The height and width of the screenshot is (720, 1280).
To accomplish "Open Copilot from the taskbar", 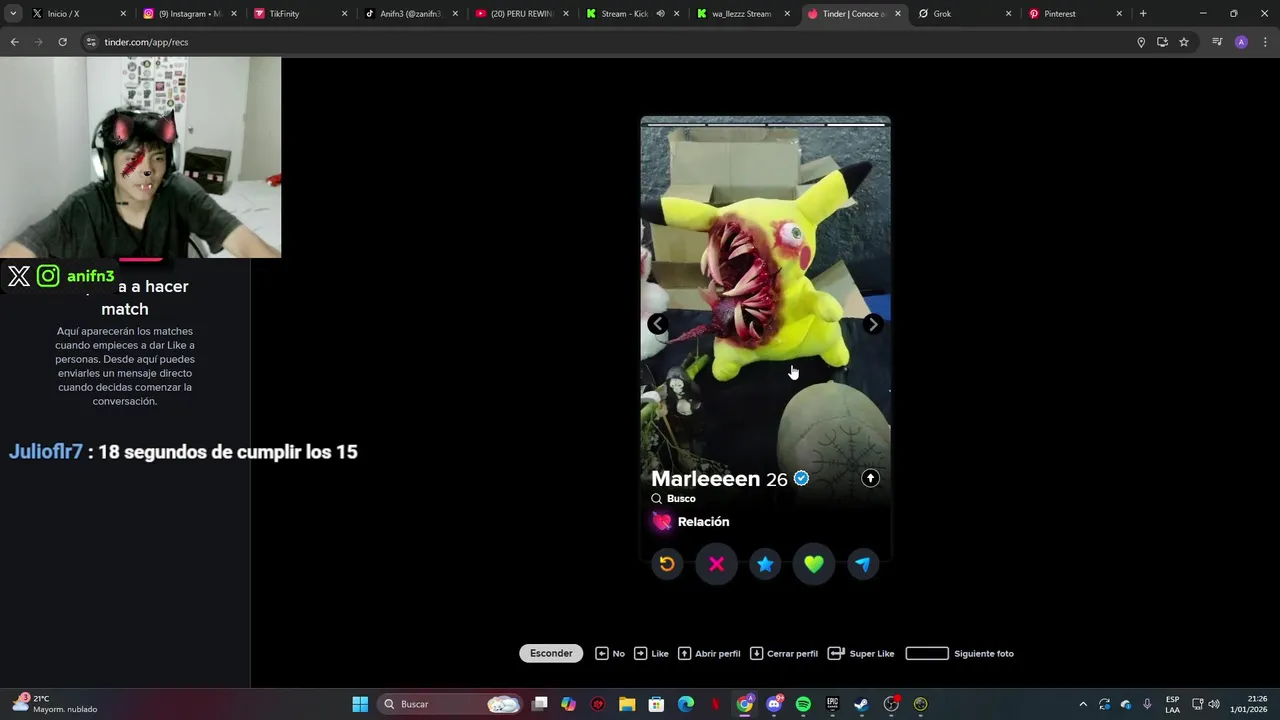I will [x=569, y=704].
